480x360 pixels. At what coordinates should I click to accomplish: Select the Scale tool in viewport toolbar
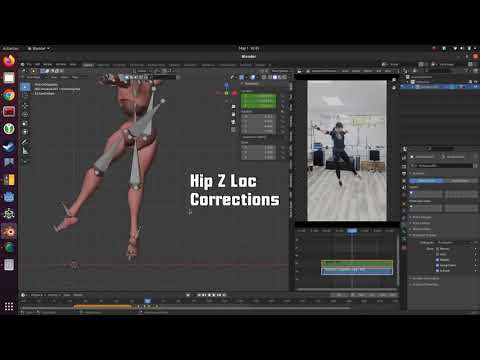click(x=25, y=124)
